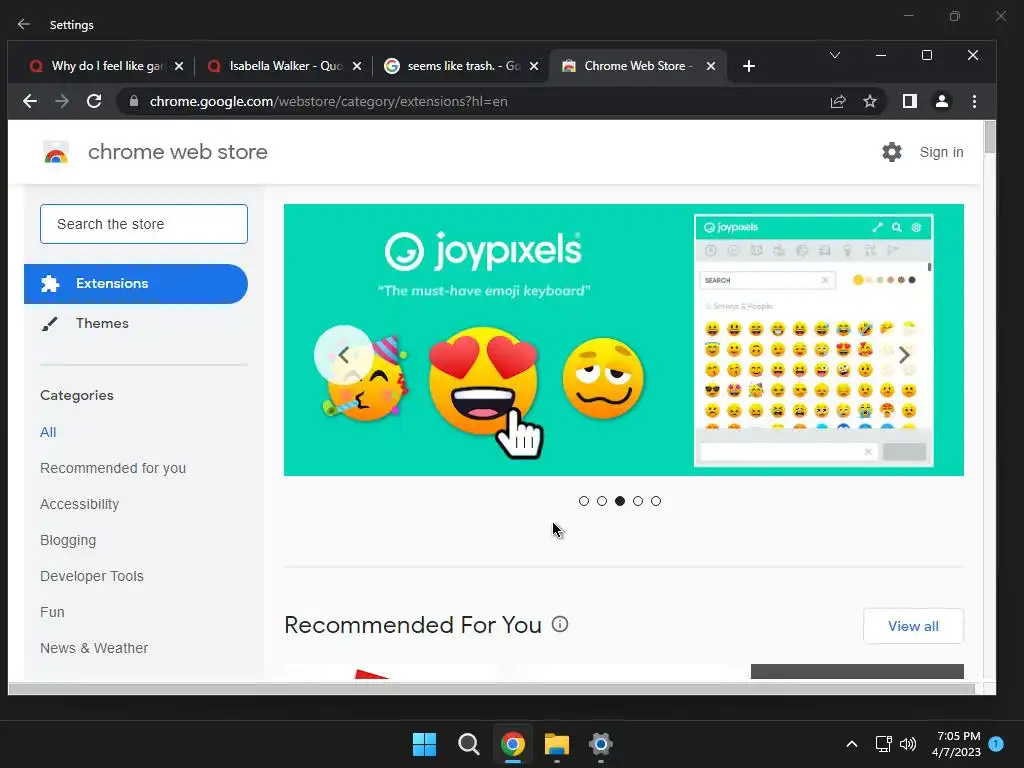Click the All category link
Viewport: 1024px width, 768px height.
48,432
